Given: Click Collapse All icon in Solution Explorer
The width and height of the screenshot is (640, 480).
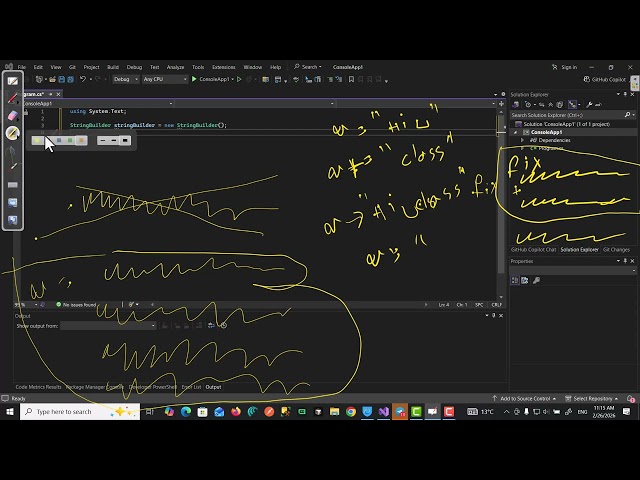Looking at the screenshot, I should [551, 104].
